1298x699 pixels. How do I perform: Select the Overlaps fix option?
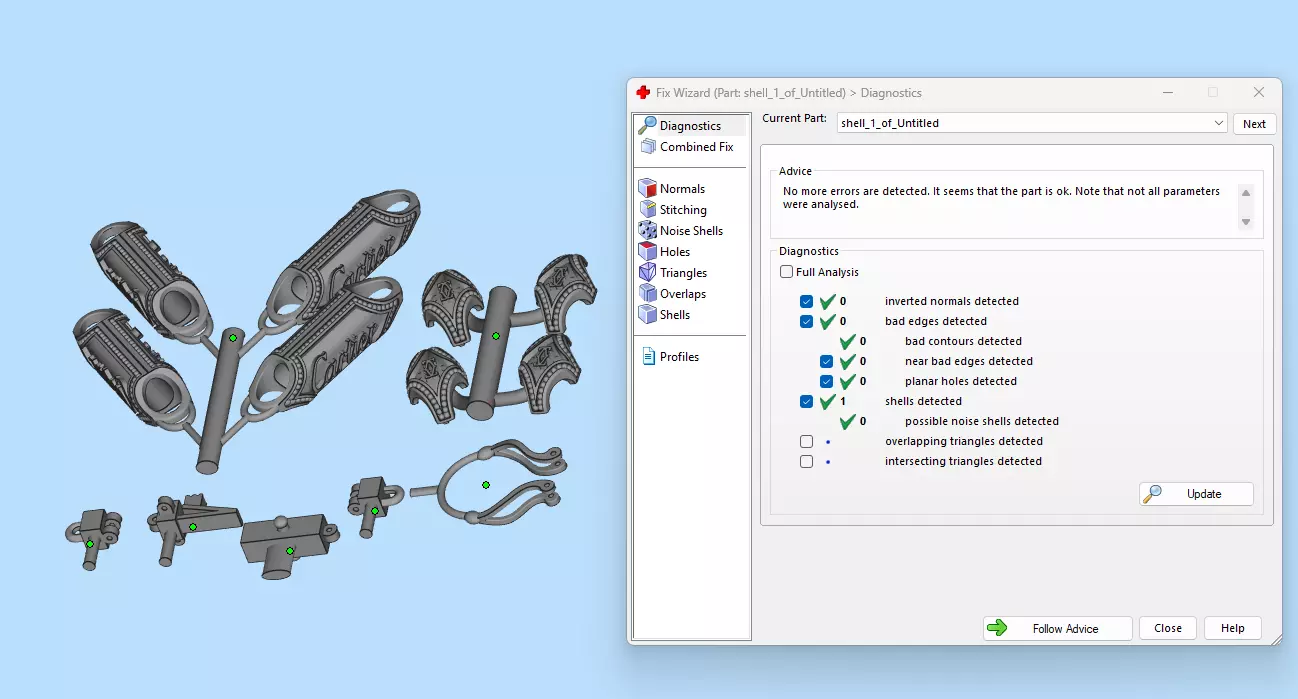[674, 294]
